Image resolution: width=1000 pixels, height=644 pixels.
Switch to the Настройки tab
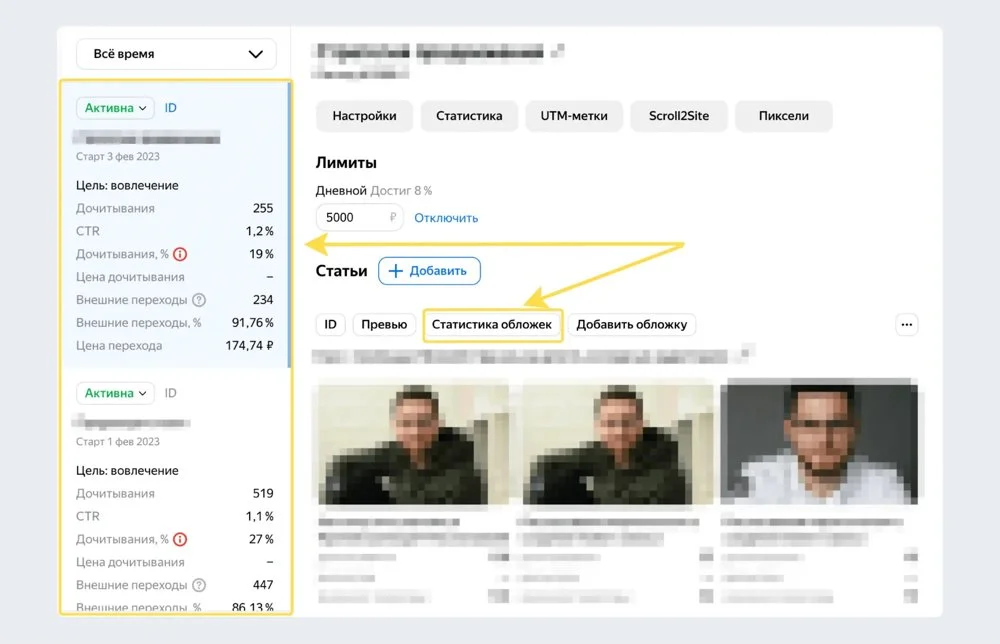364,116
